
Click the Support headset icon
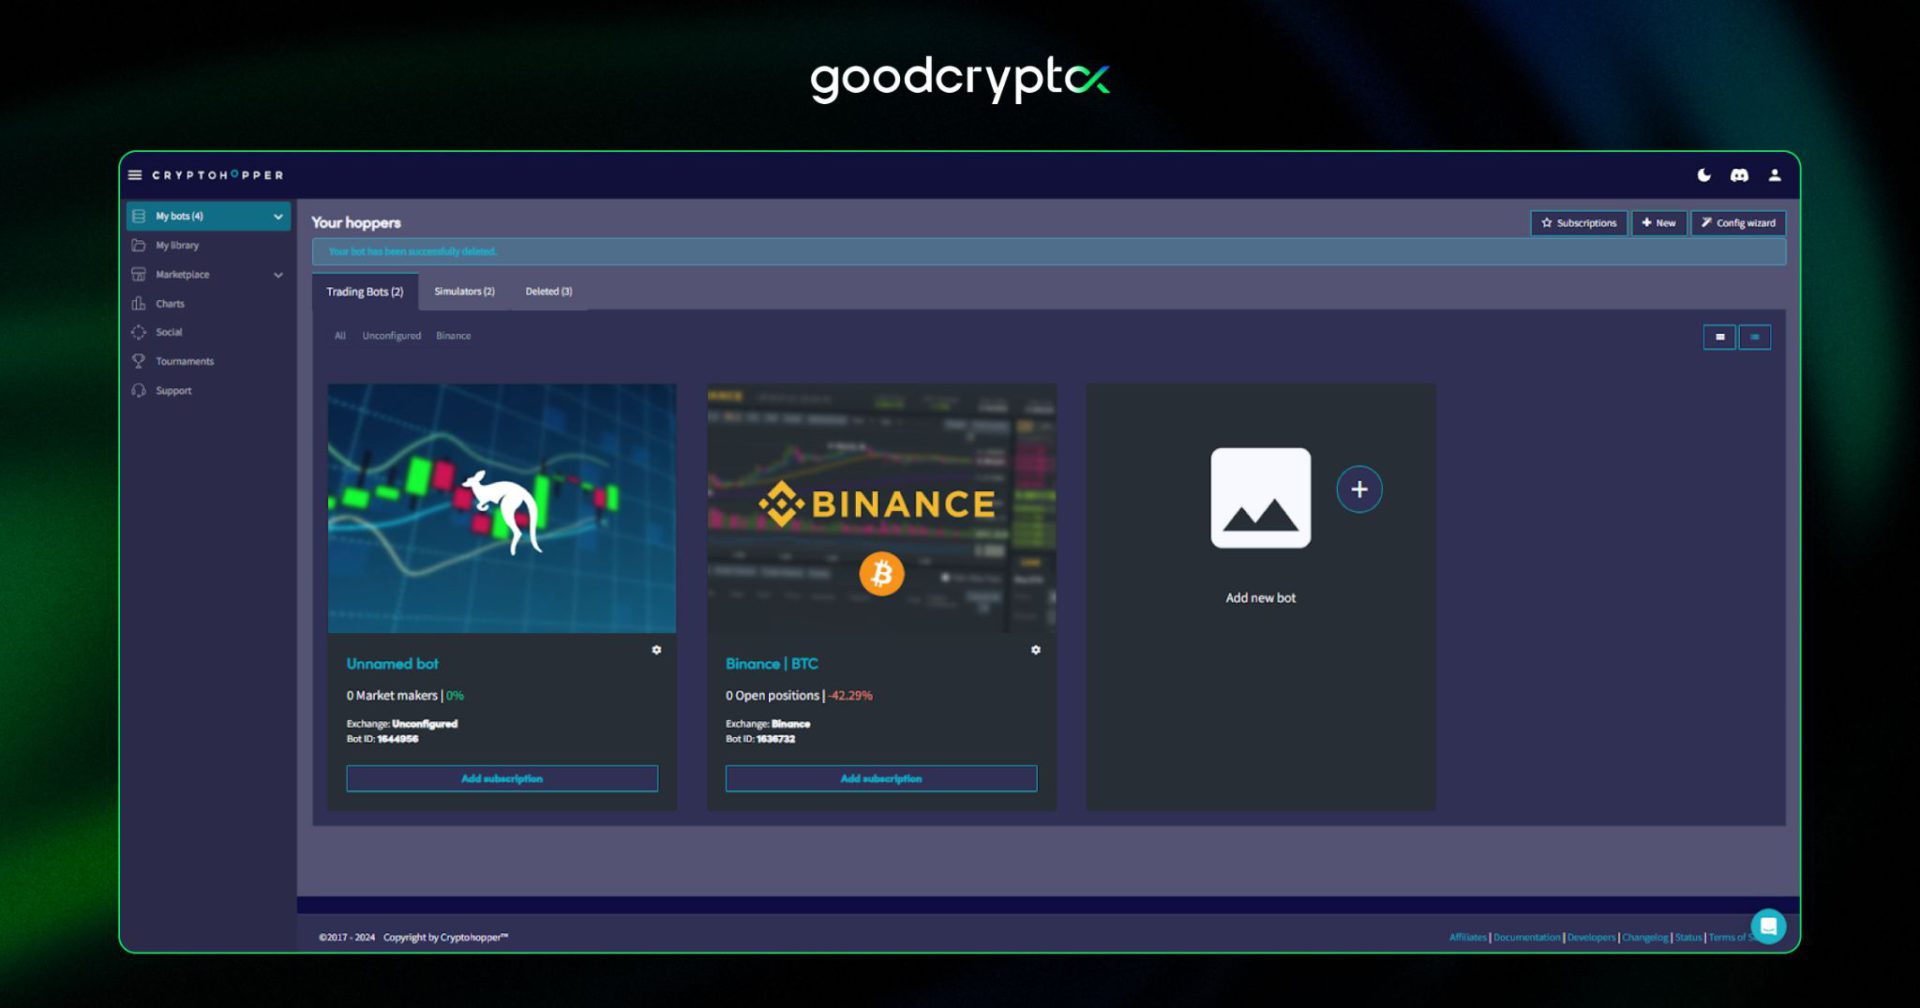coord(139,390)
